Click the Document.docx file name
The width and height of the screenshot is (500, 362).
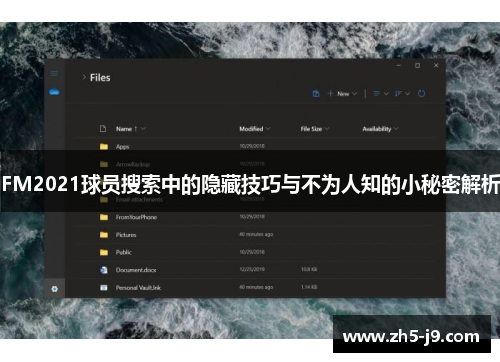point(136,270)
